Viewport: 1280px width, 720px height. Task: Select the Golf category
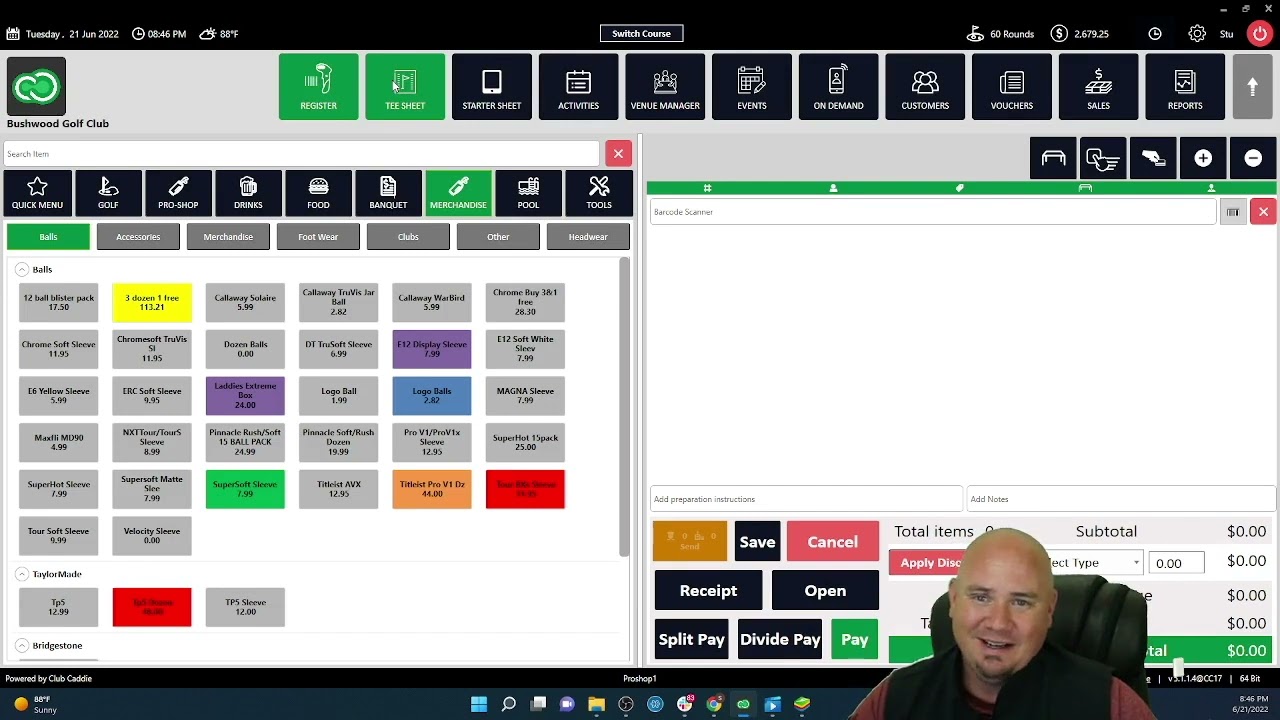click(108, 193)
